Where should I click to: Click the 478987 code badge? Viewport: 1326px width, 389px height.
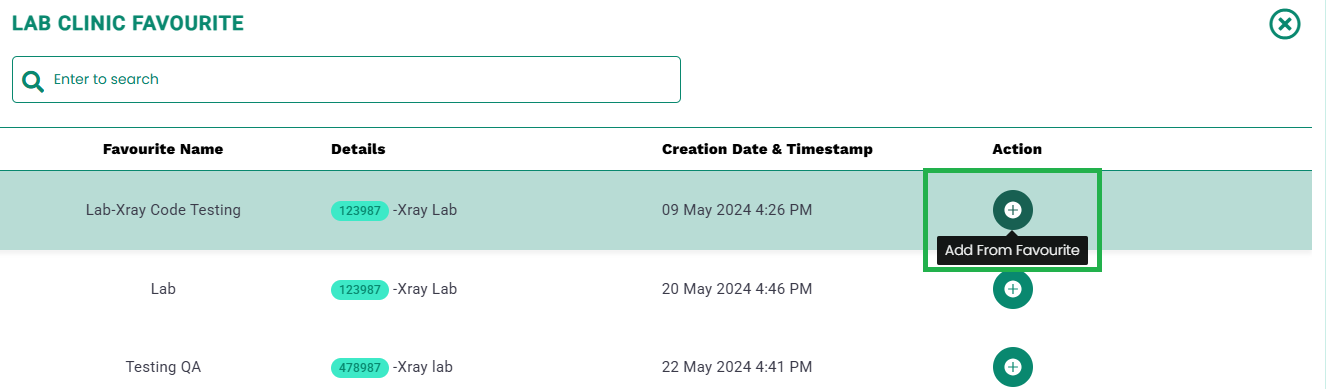(360, 367)
